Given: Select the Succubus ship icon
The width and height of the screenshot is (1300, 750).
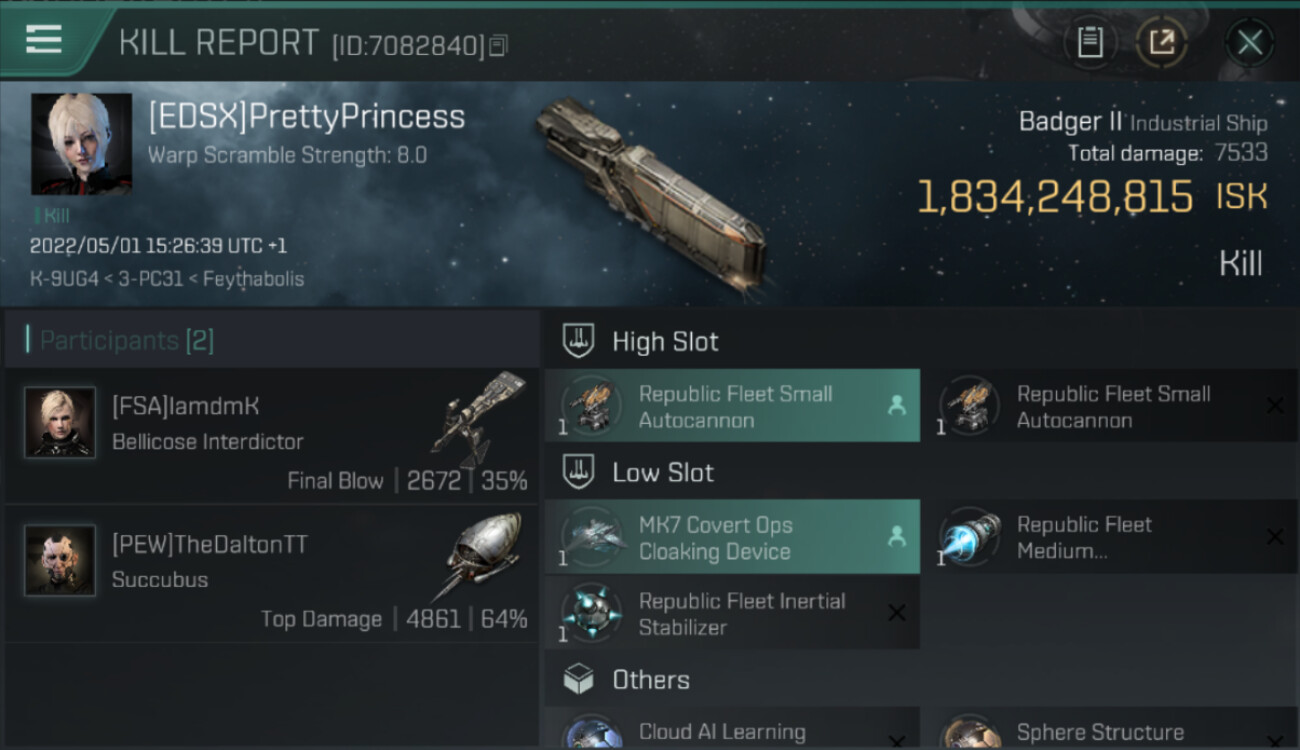Looking at the screenshot, I should pyautogui.click(x=478, y=555).
